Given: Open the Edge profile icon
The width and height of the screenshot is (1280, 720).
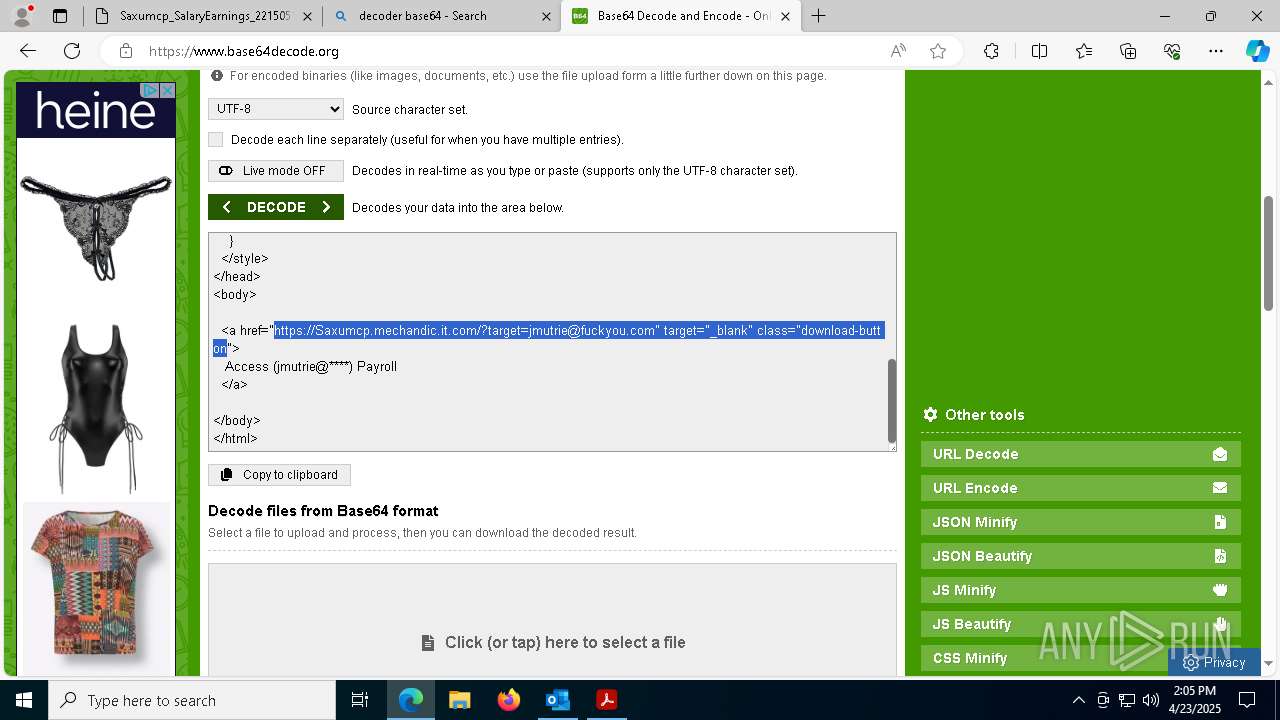Looking at the screenshot, I should tap(22, 15).
